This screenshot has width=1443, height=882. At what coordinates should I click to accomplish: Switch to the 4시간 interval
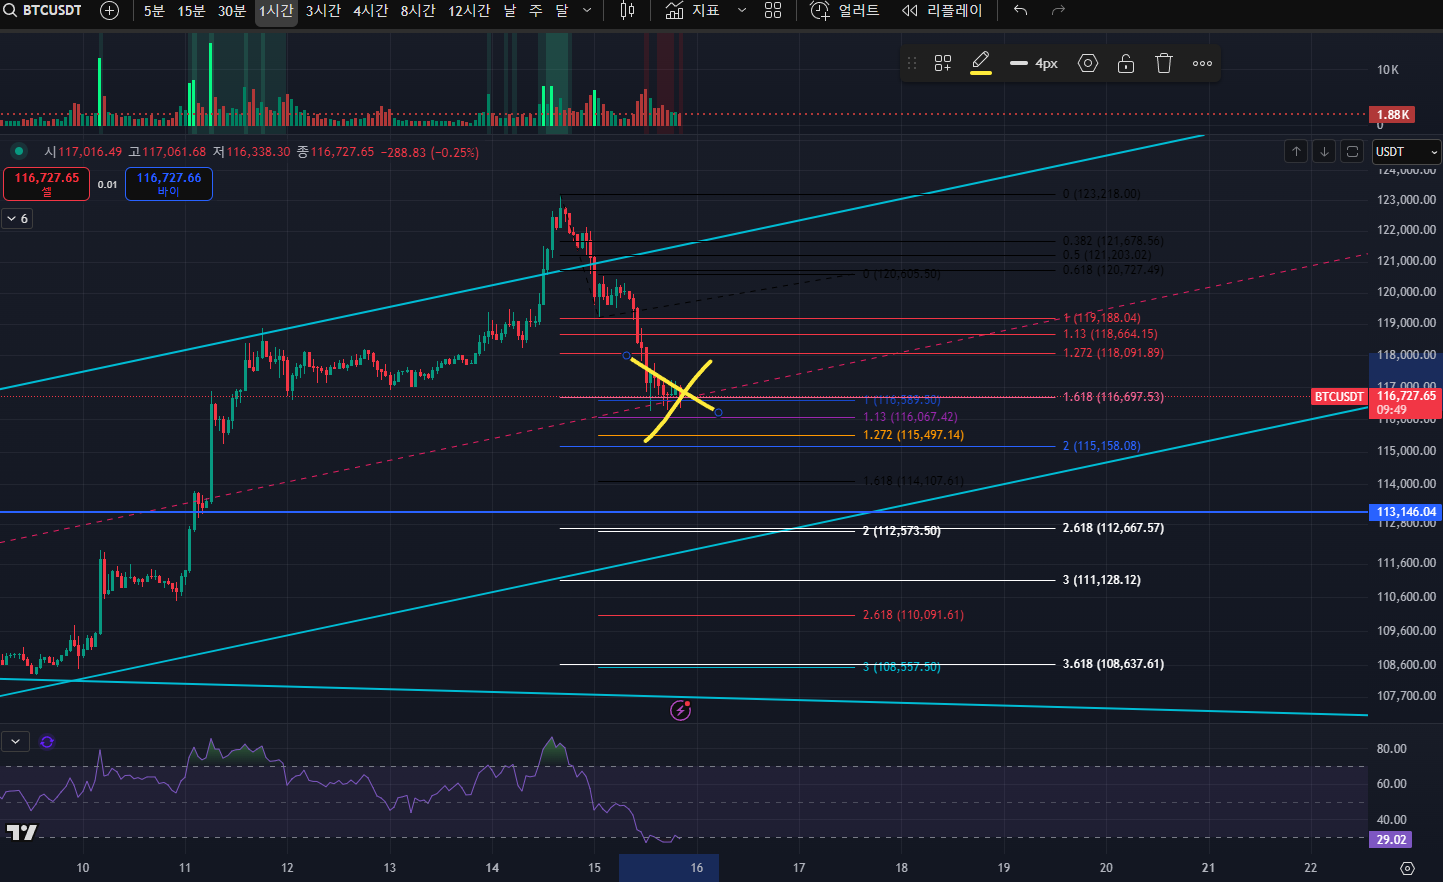pos(370,10)
